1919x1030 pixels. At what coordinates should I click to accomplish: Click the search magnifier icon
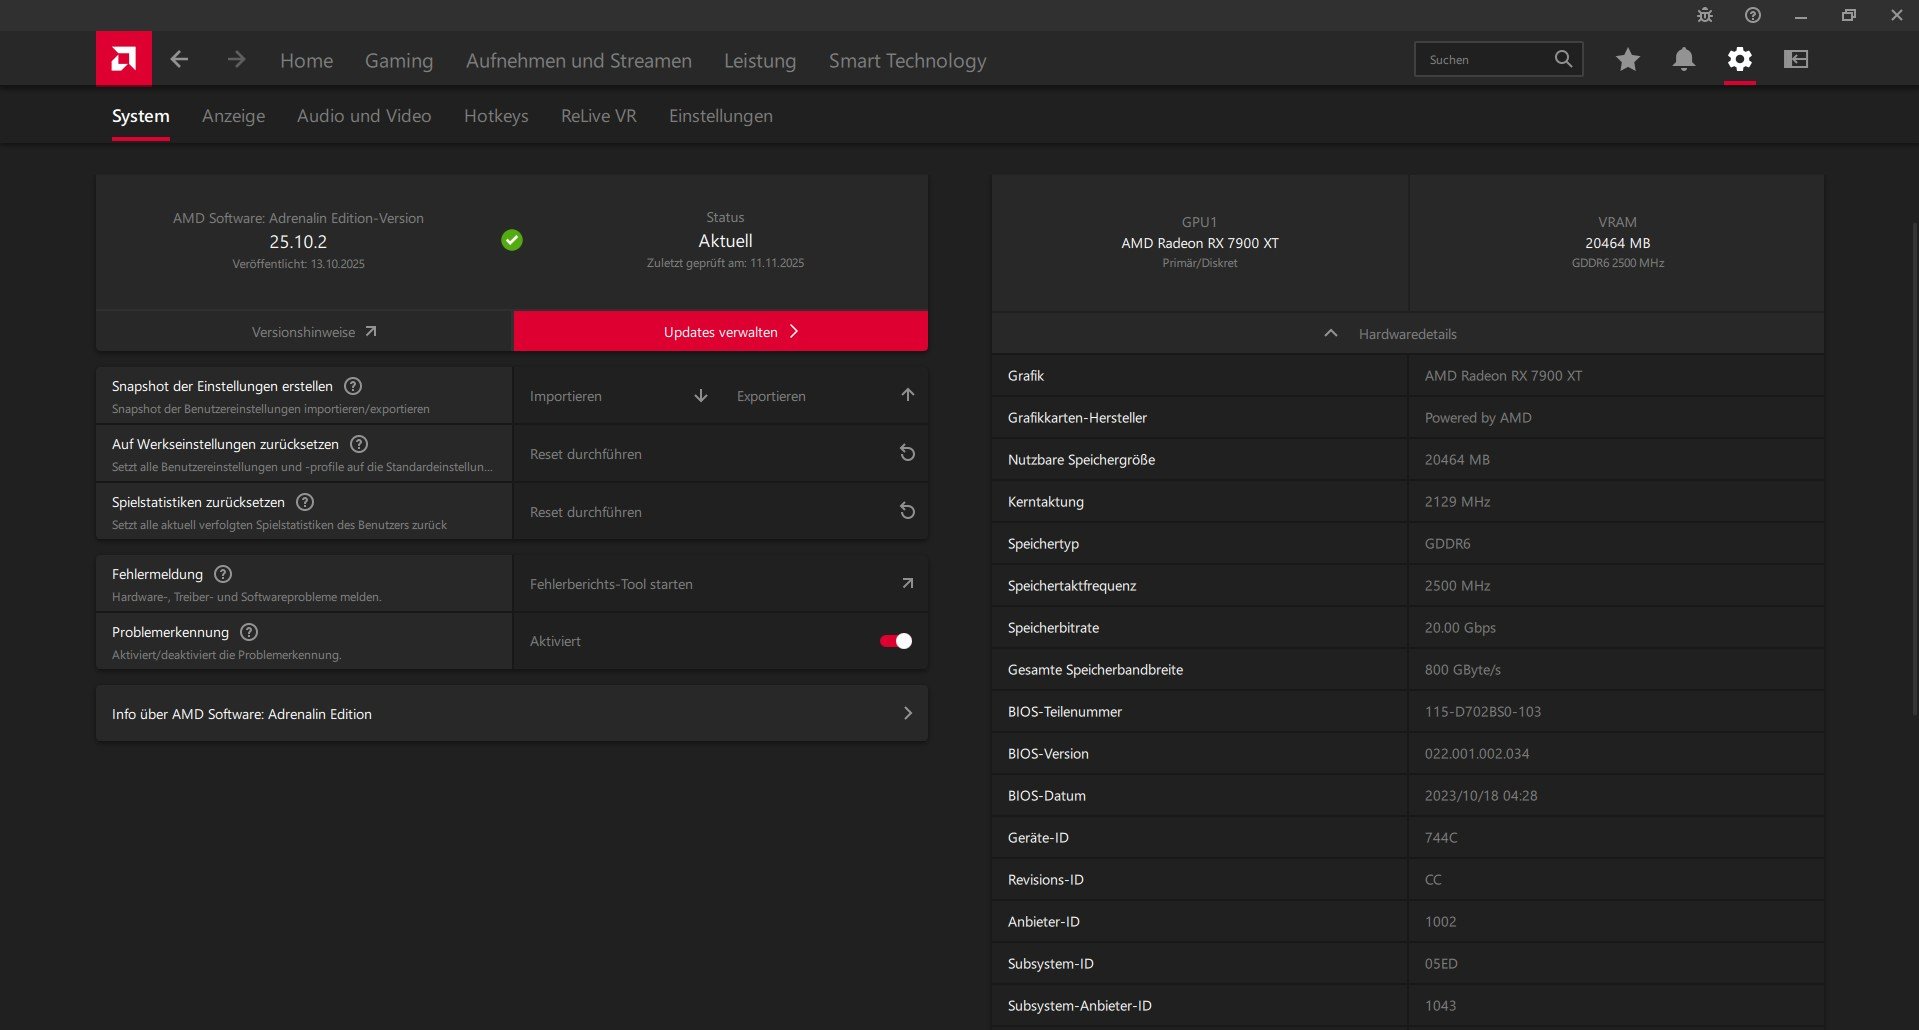point(1563,59)
